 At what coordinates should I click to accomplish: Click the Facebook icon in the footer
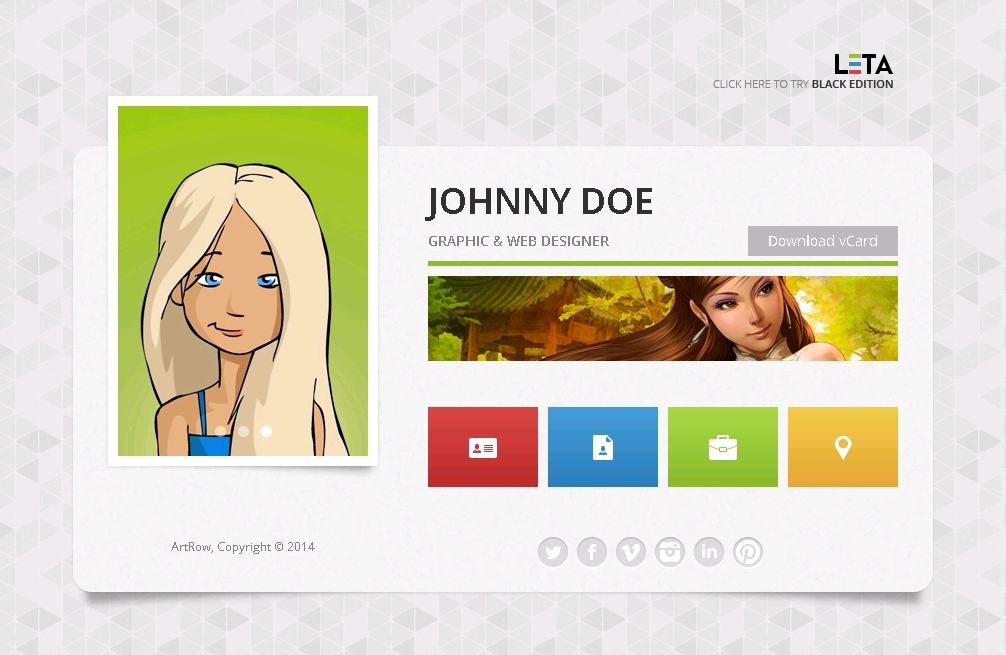[592, 552]
